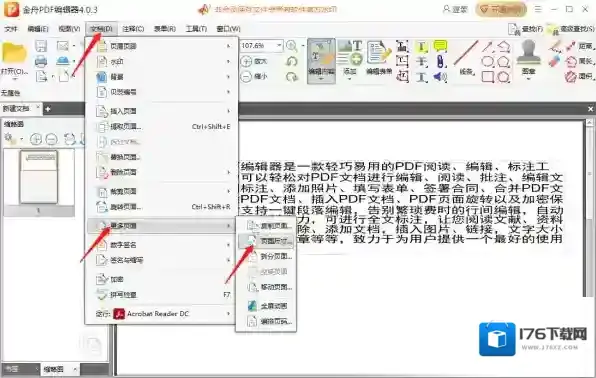Screen dimensions: 596x378
Task: Open the 107.6% zoom level dropdown
Action: [279, 46]
